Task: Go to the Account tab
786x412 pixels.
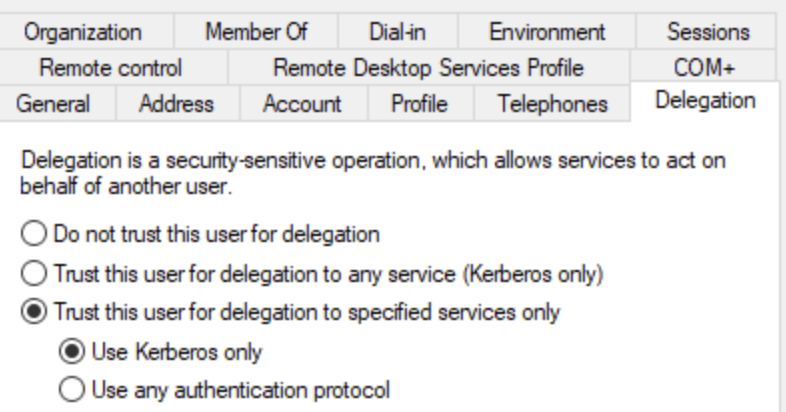Action: click(302, 104)
